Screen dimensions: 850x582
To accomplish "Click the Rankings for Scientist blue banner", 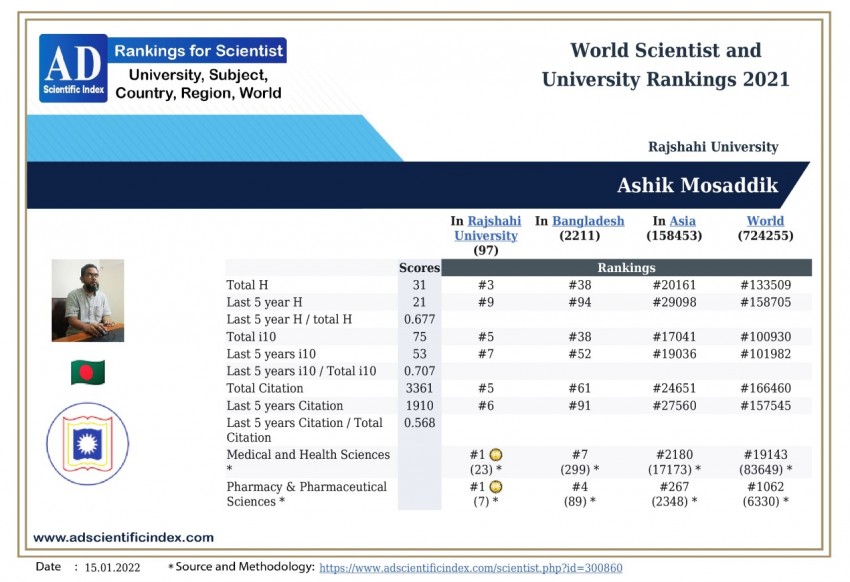I will click(198, 50).
